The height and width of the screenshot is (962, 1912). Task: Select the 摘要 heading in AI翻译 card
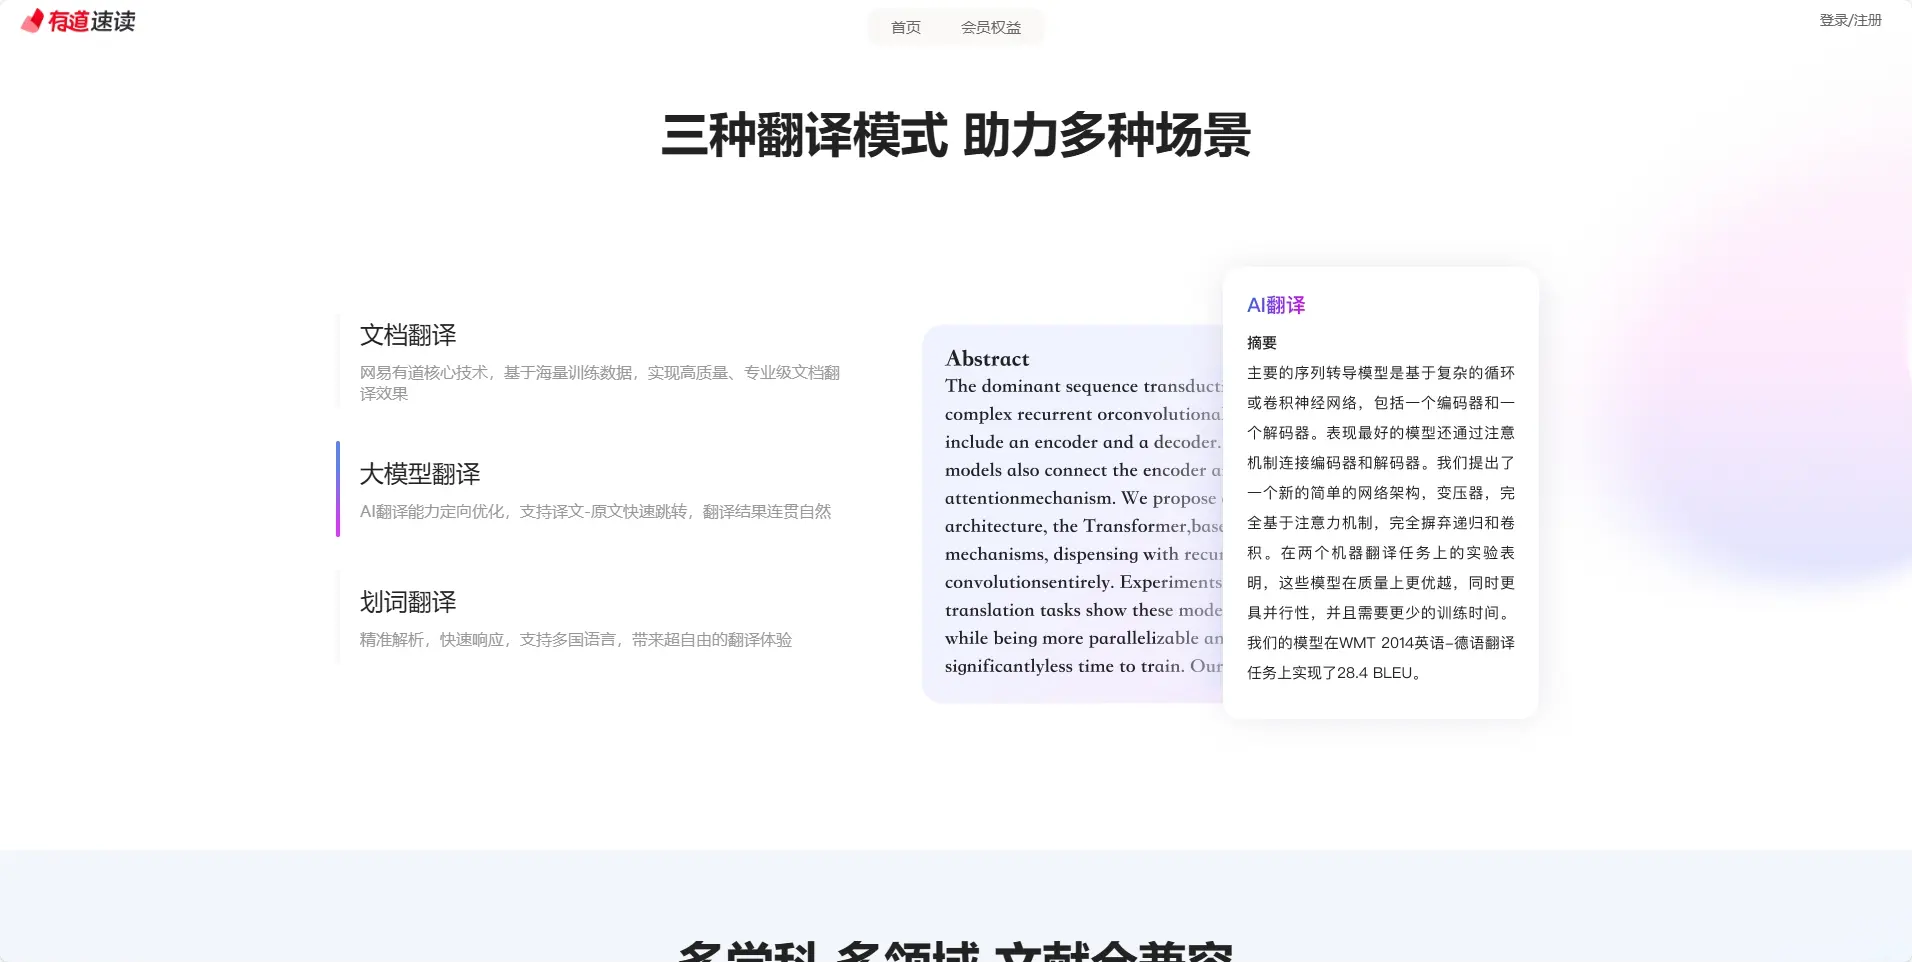click(1259, 342)
